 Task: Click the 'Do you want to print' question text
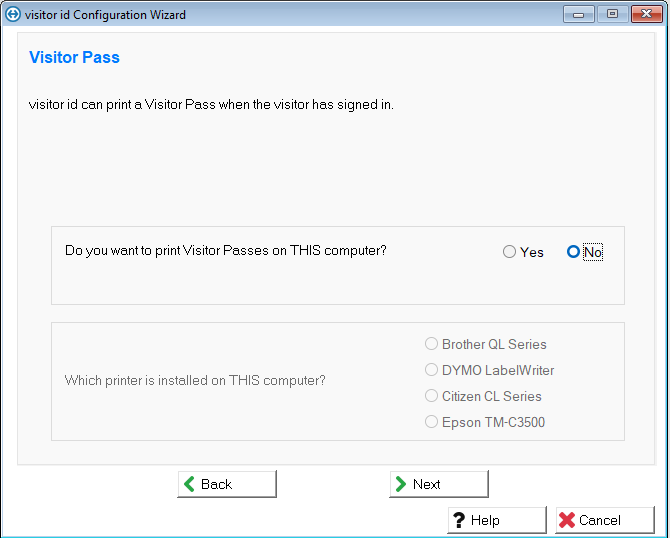[x=225, y=250]
